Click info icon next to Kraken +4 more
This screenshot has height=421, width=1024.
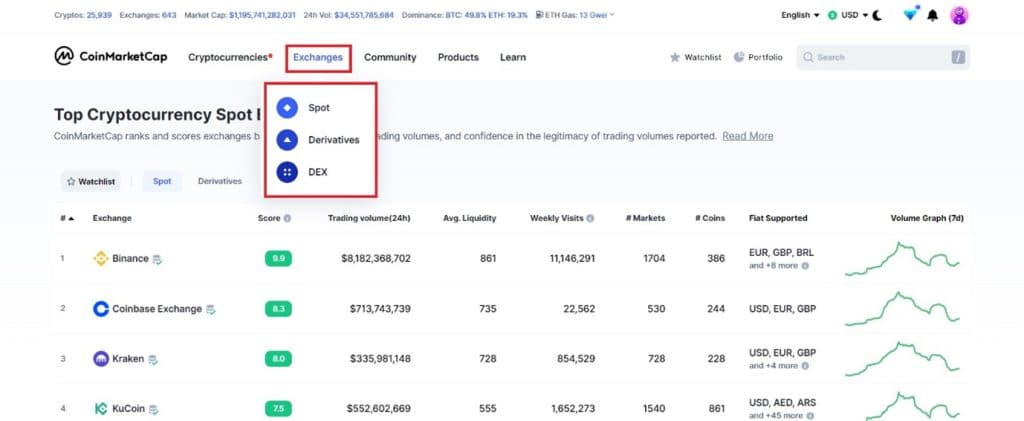pyautogui.click(x=805, y=366)
